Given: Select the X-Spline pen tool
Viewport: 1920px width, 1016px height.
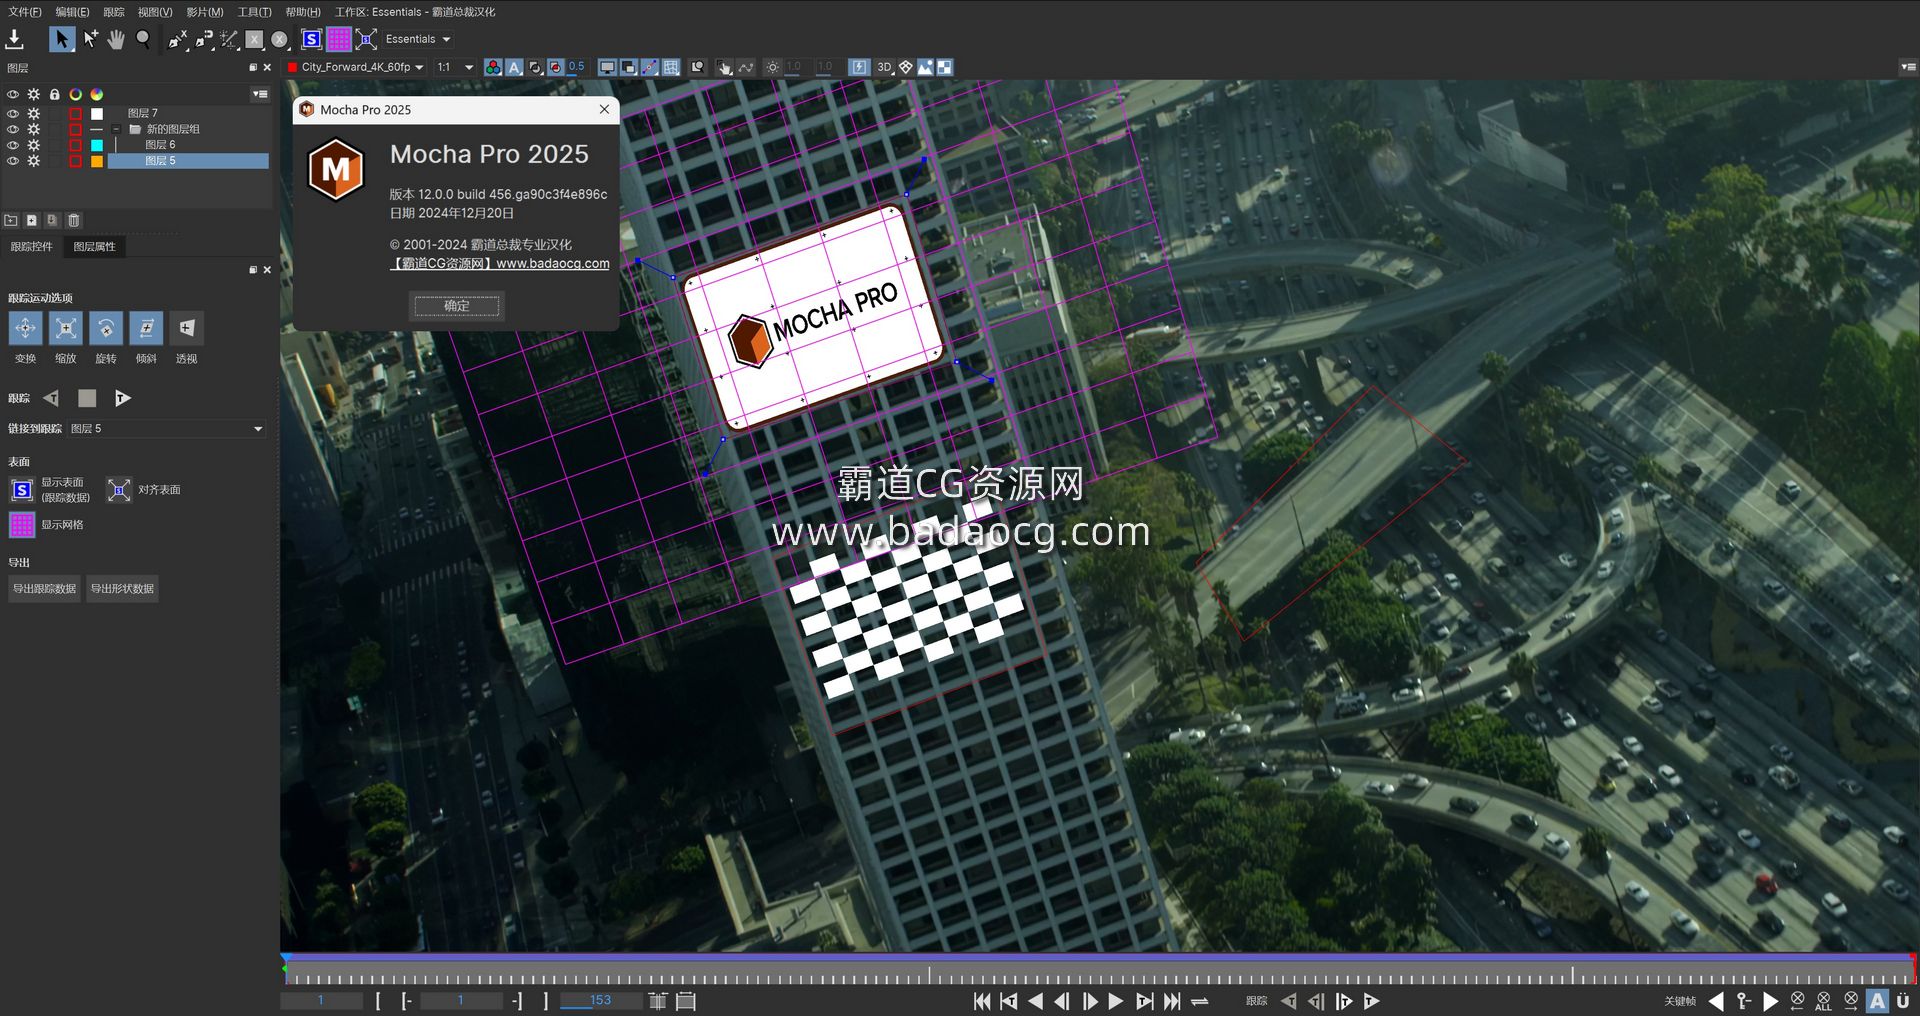Looking at the screenshot, I should click(178, 39).
